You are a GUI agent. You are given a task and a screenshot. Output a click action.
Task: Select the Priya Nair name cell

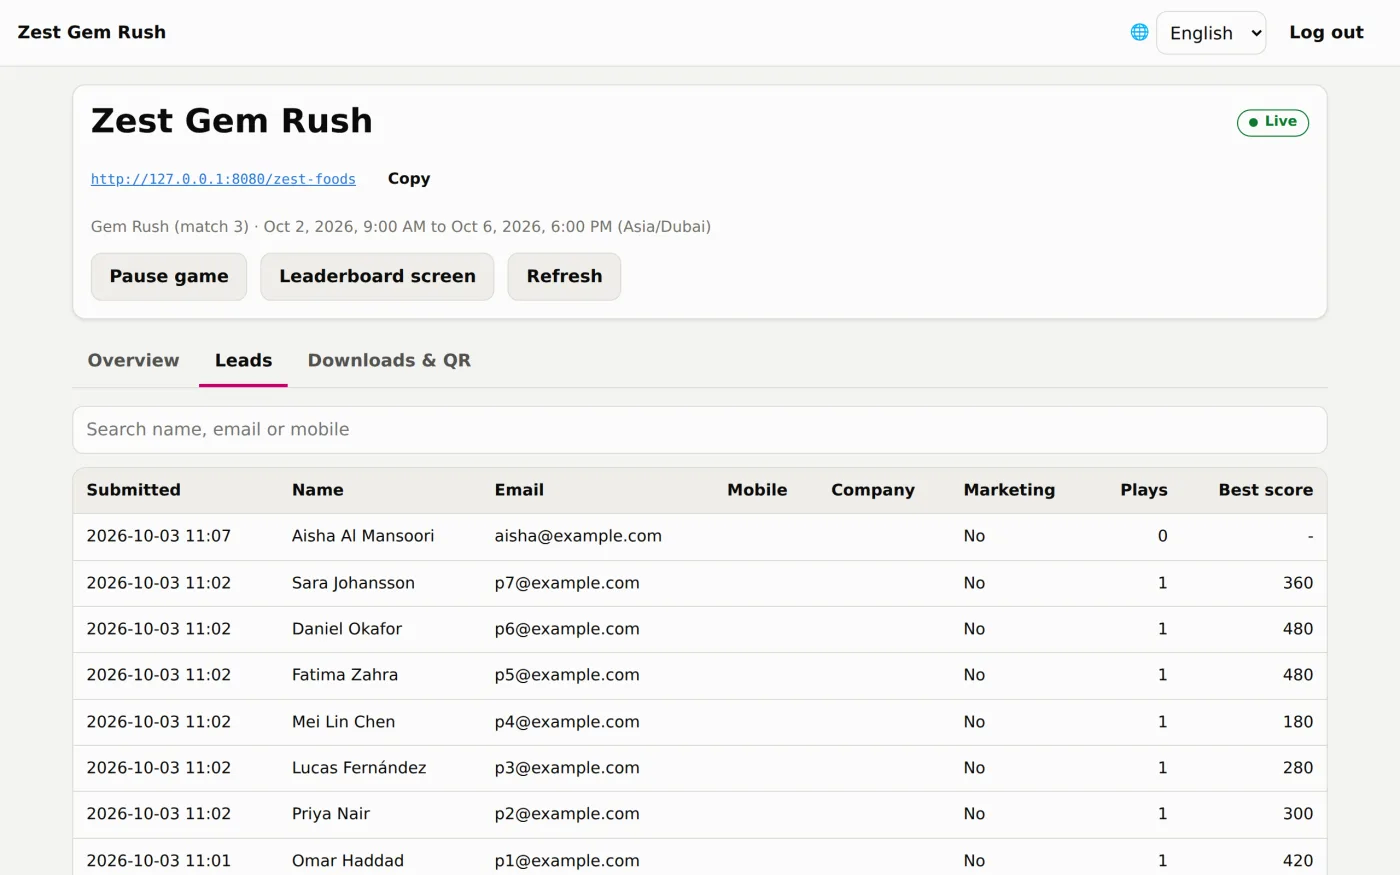tap(331, 814)
